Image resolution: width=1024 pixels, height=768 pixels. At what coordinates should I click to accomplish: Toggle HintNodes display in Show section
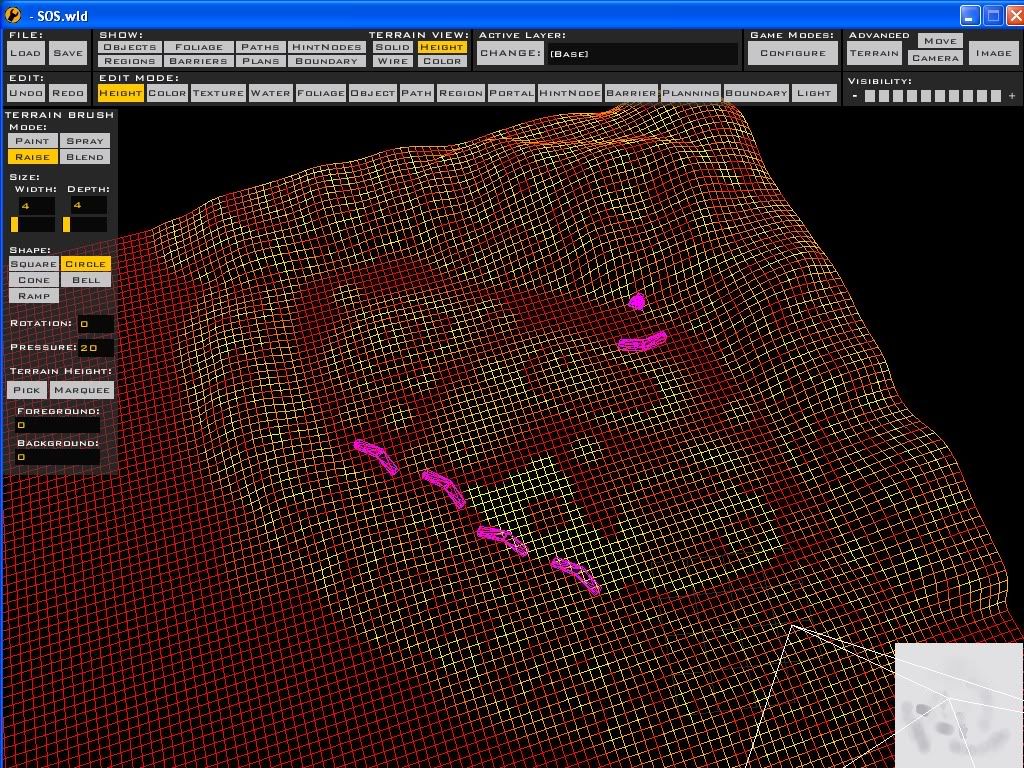[327, 47]
